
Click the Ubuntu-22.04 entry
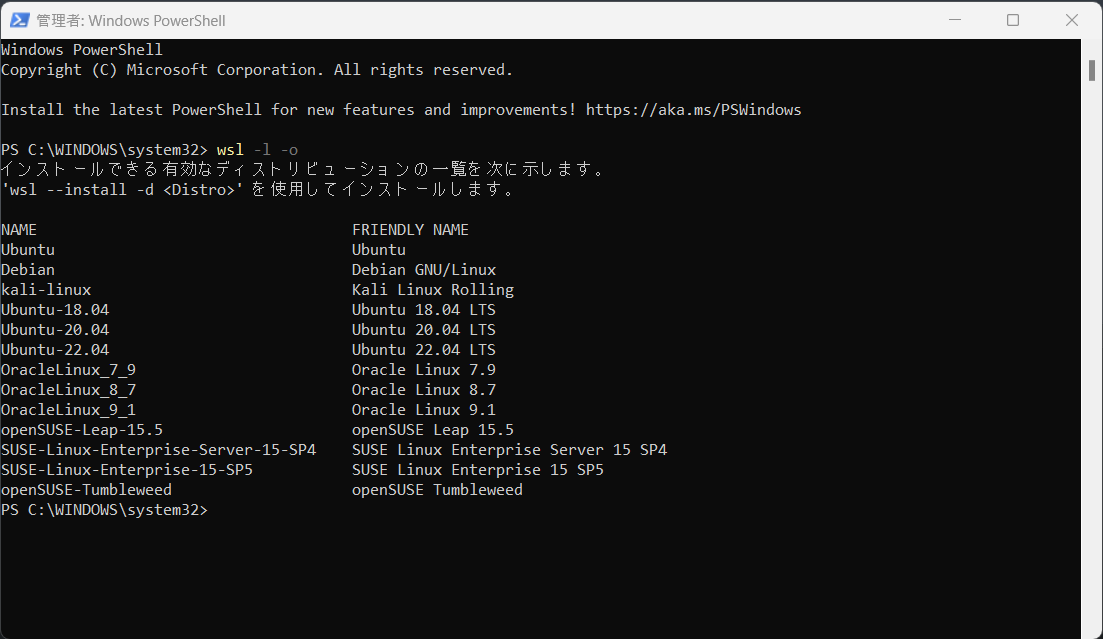(55, 349)
